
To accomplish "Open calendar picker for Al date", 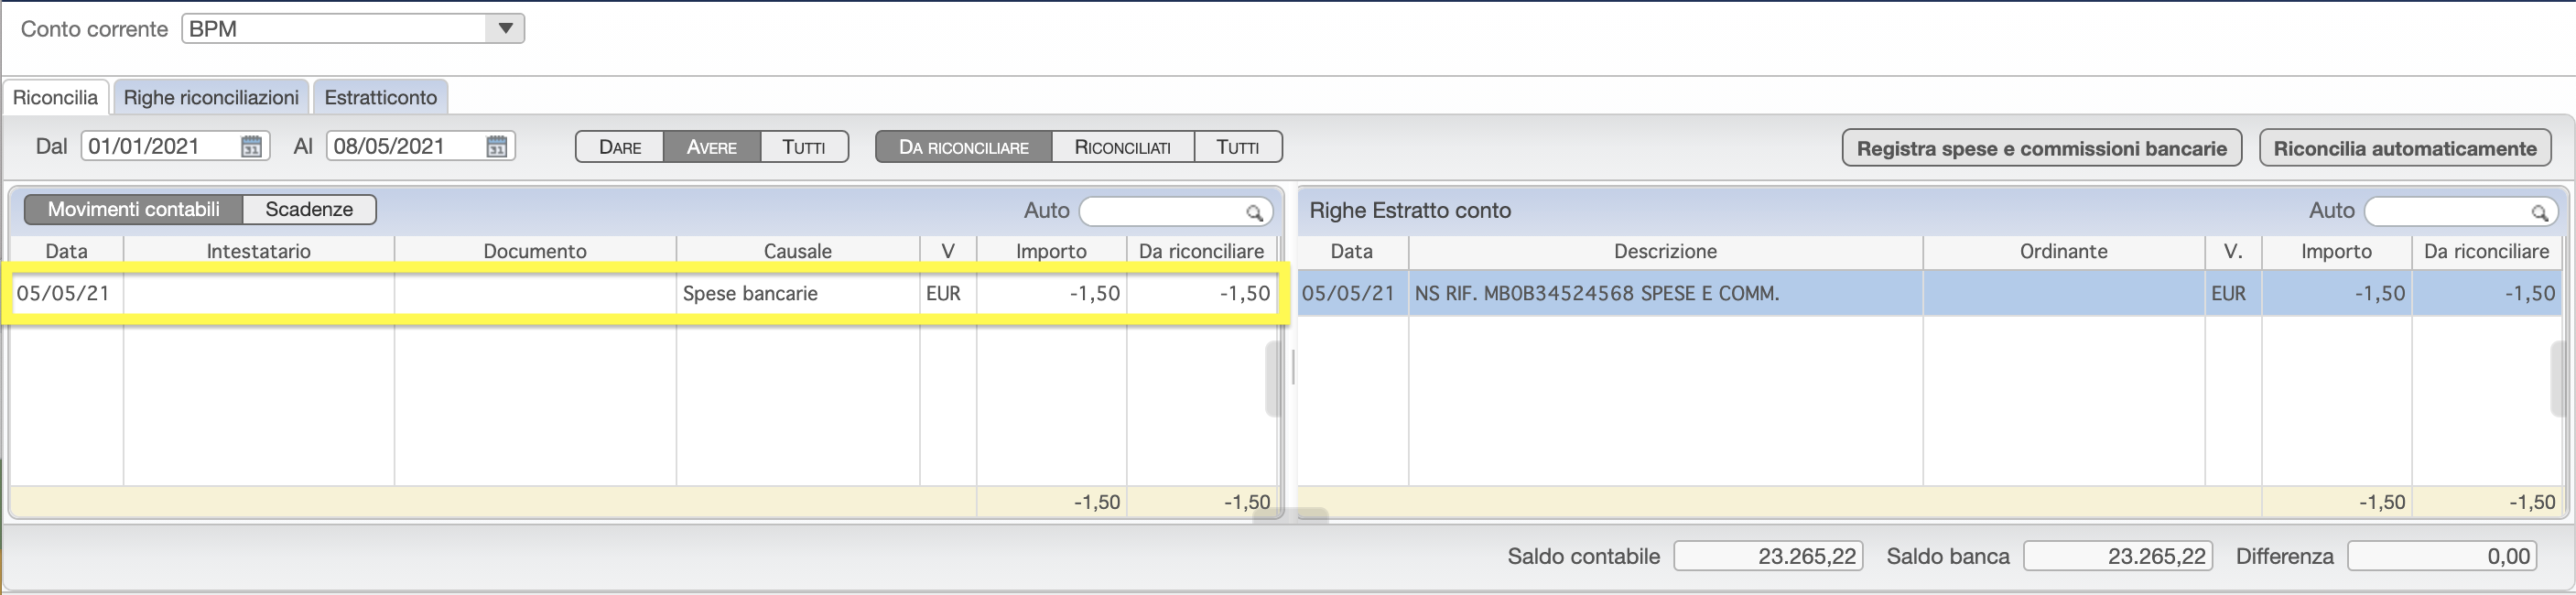I will [x=497, y=146].
